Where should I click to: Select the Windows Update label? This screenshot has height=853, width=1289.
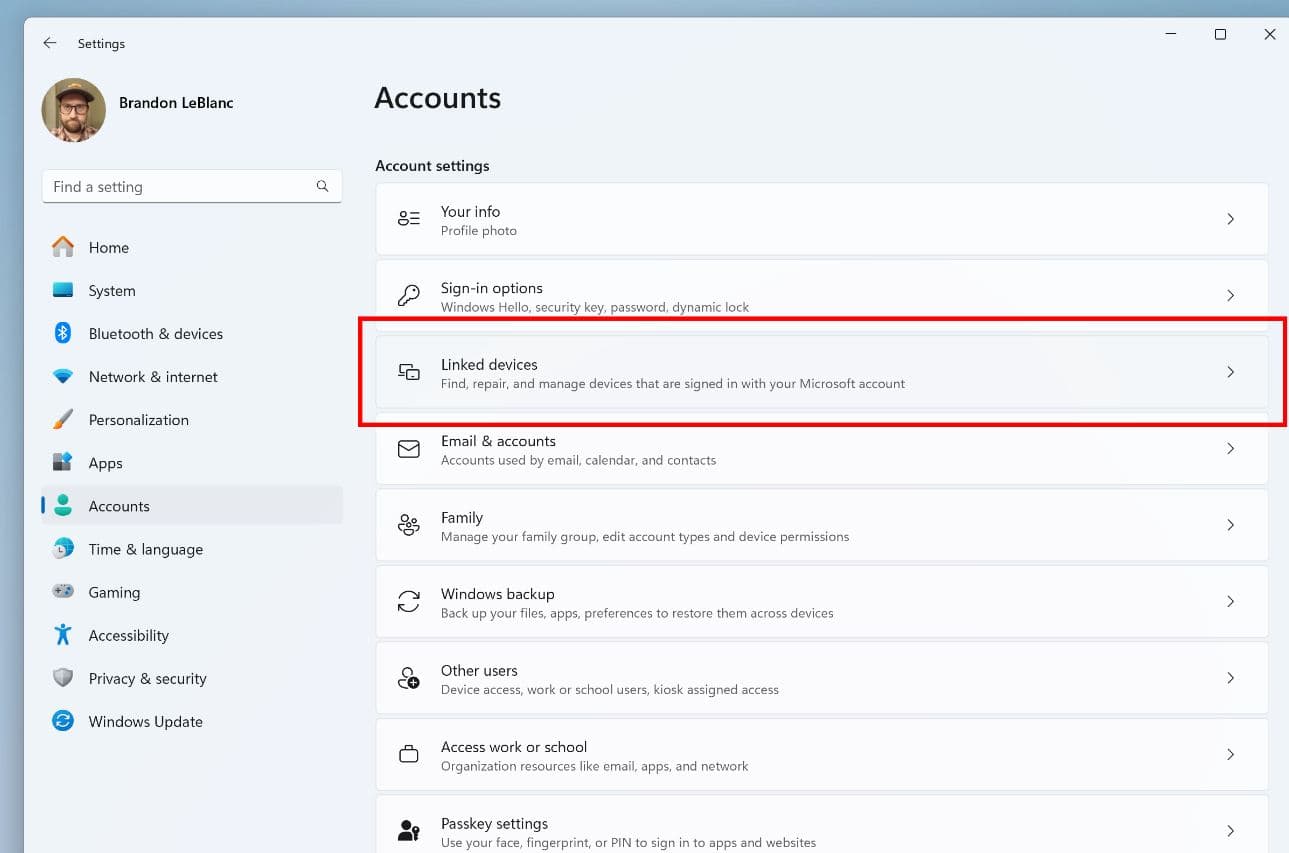point(146,721)
